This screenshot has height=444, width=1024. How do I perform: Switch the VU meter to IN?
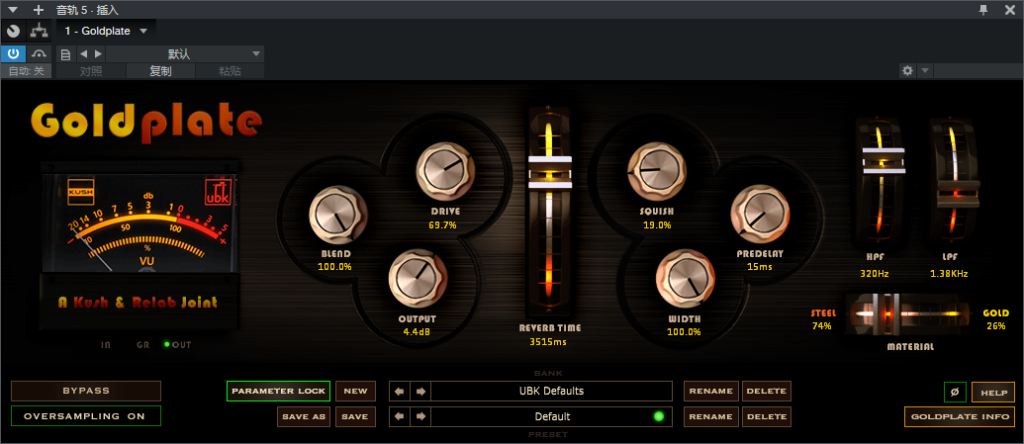(x=106, y=345)
